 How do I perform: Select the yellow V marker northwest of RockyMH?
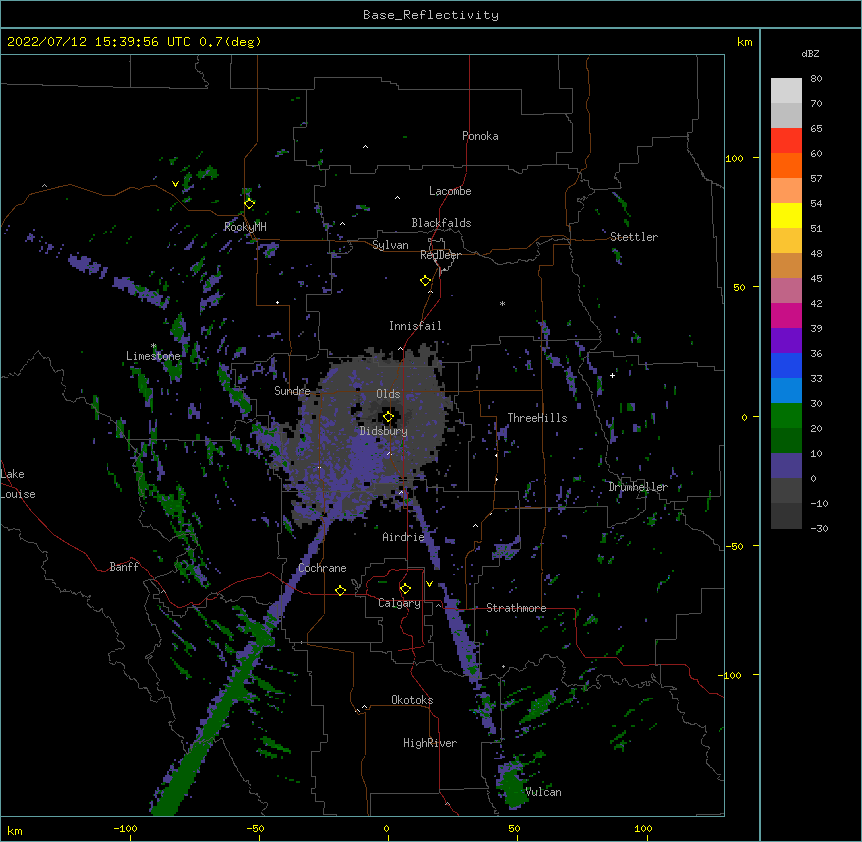(x=175, y=184)
